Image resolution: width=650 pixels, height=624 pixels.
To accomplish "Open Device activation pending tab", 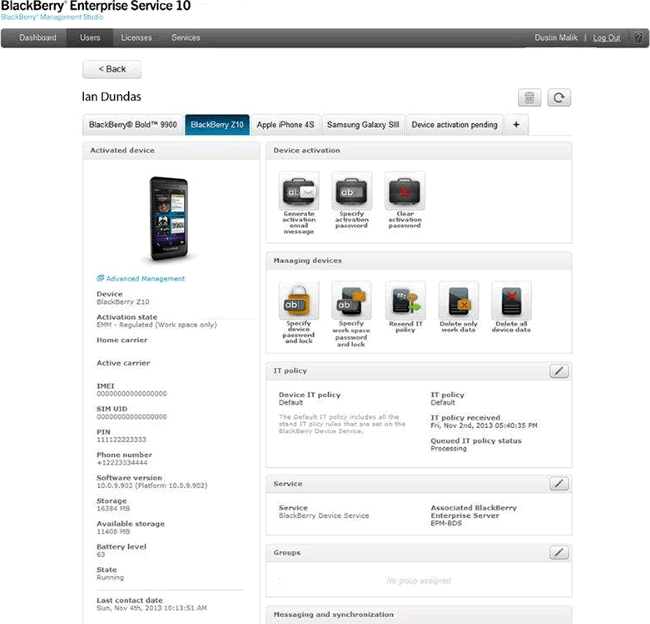I will coord(454,125).
